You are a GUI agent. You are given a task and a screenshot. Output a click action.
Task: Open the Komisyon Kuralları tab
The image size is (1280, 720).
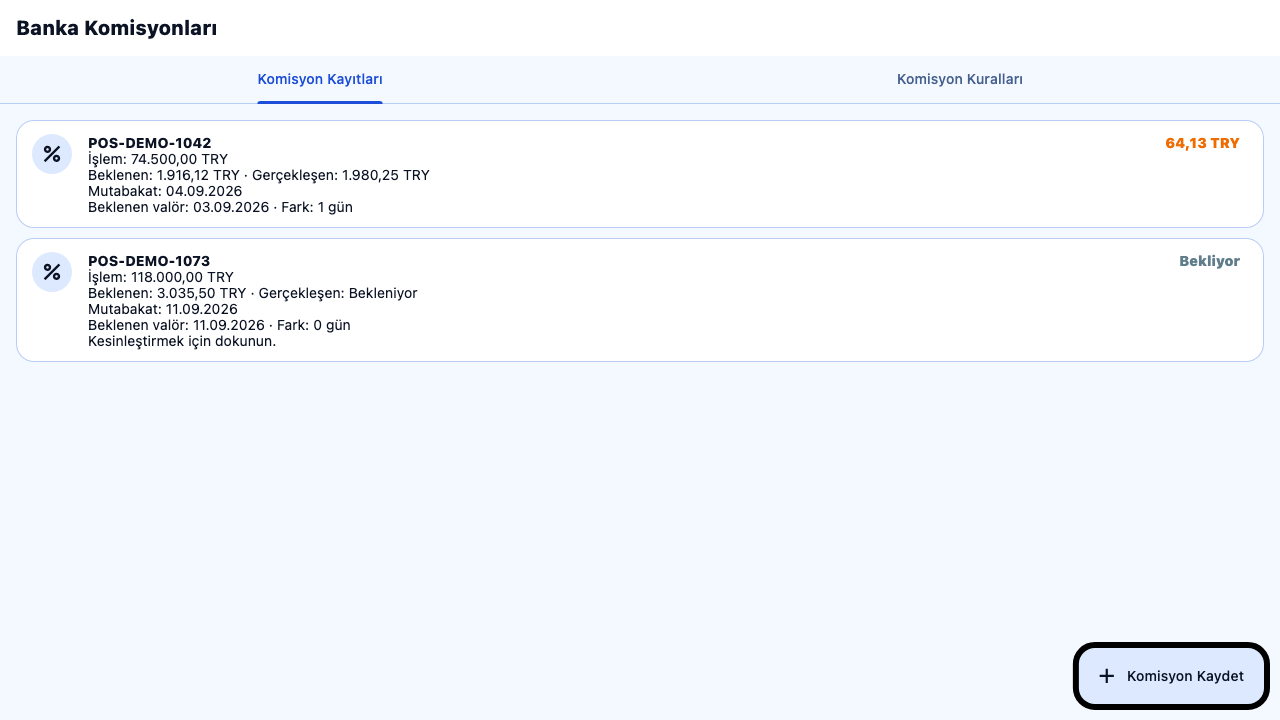[960, 79]
